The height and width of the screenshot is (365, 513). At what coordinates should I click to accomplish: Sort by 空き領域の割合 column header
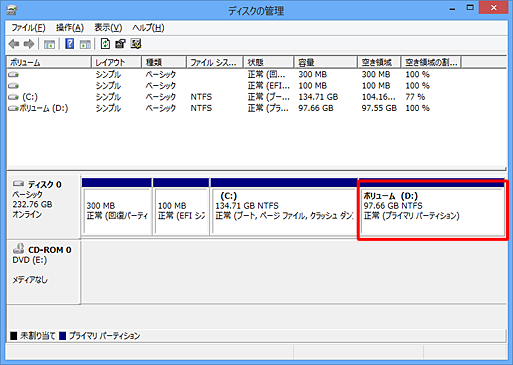point(431,62)
